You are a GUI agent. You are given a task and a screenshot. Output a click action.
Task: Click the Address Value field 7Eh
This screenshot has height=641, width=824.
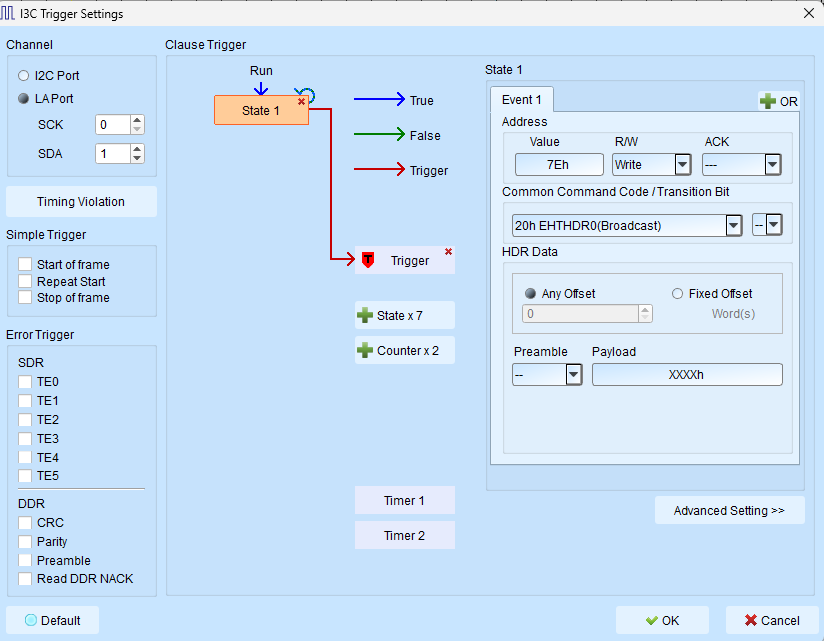(x=559, y=164)
